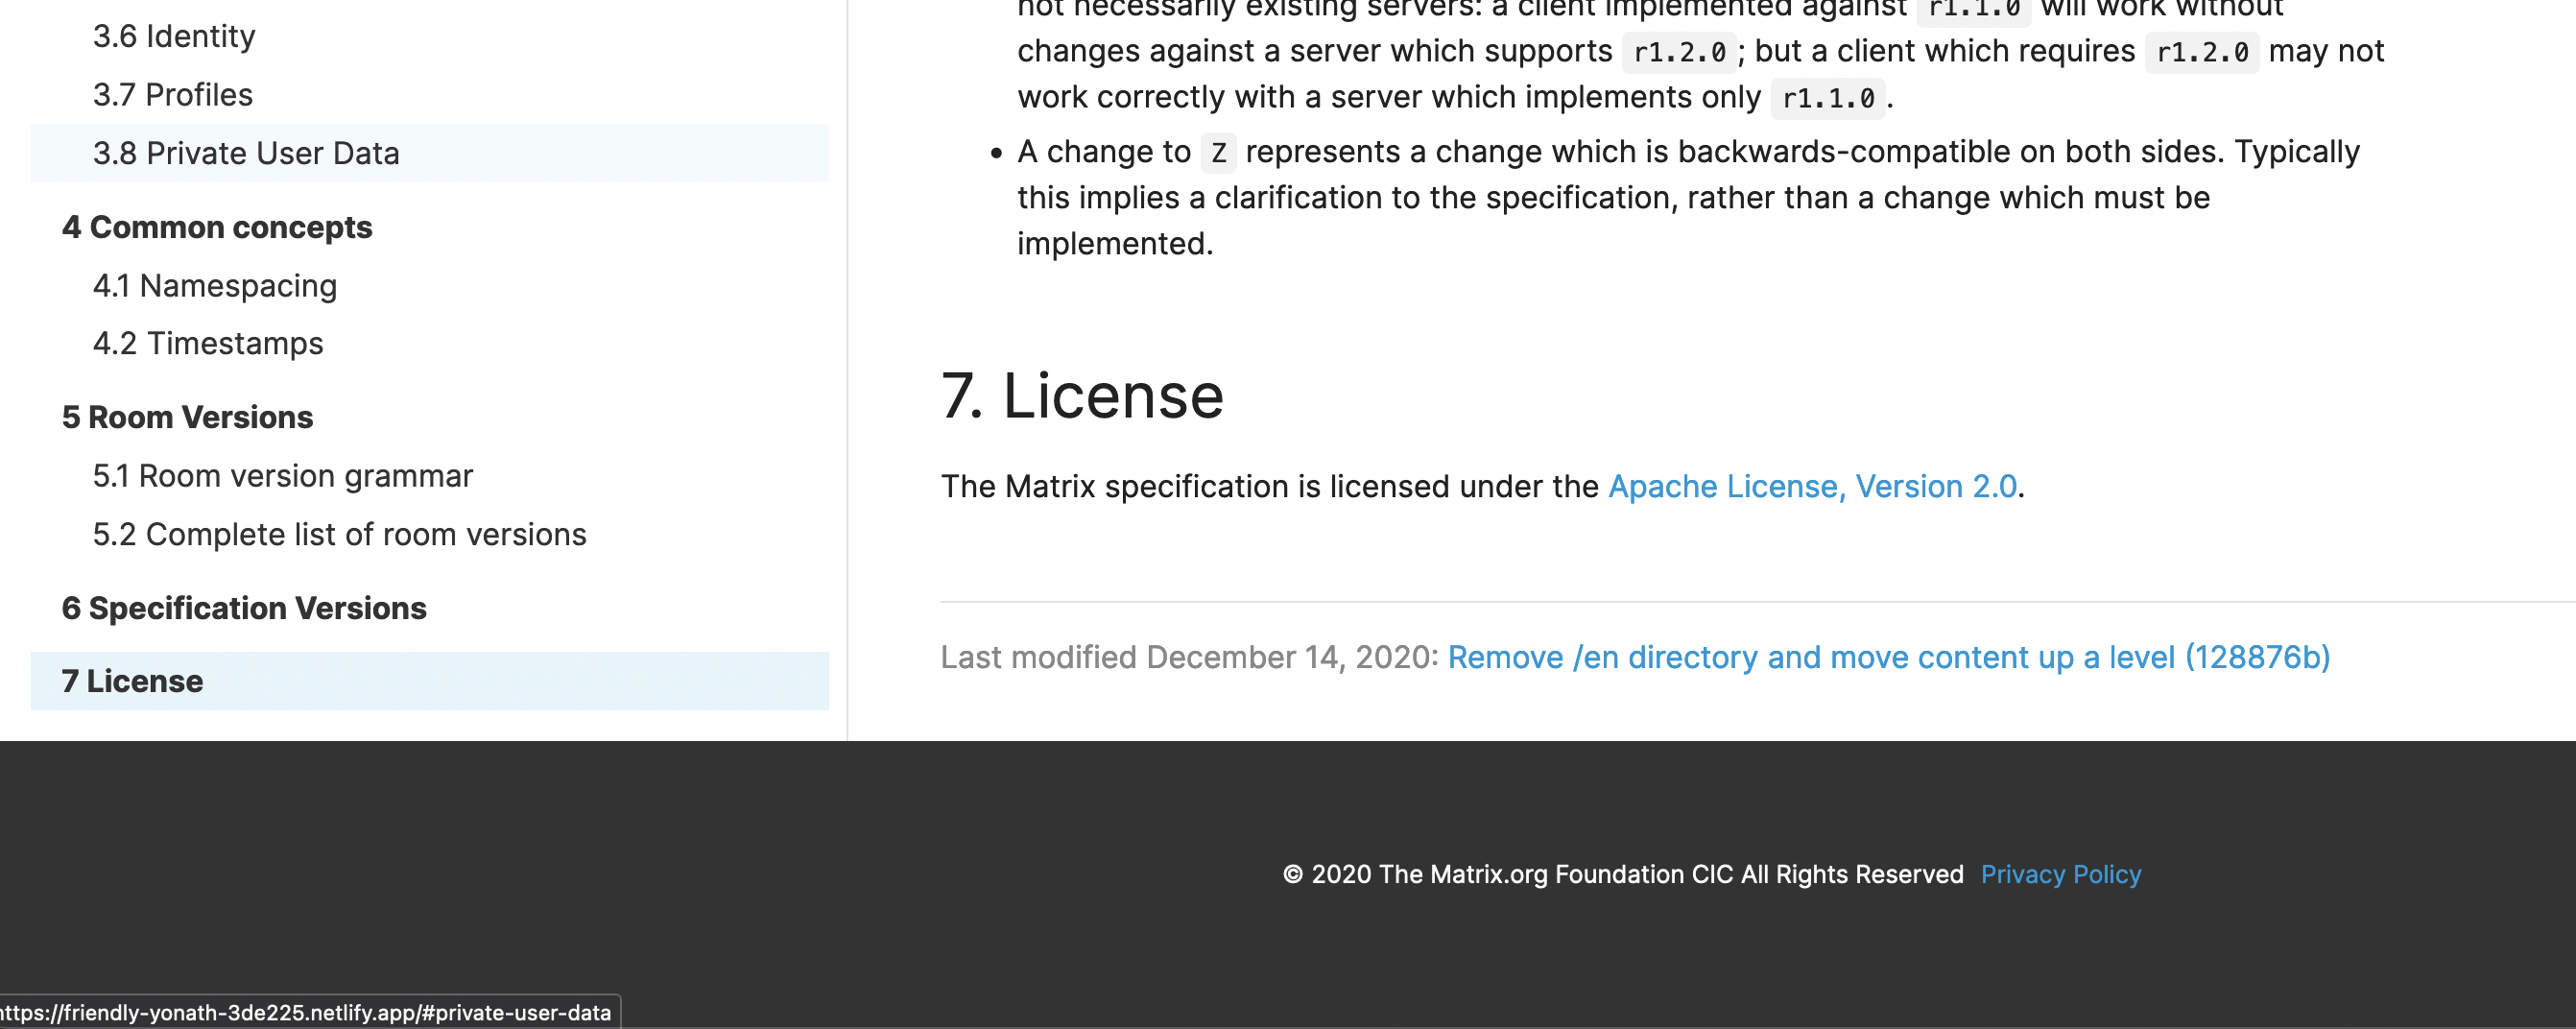View the Privacy Policy
Viewport: 2576px width, 1029px height.
point(2061,874)
